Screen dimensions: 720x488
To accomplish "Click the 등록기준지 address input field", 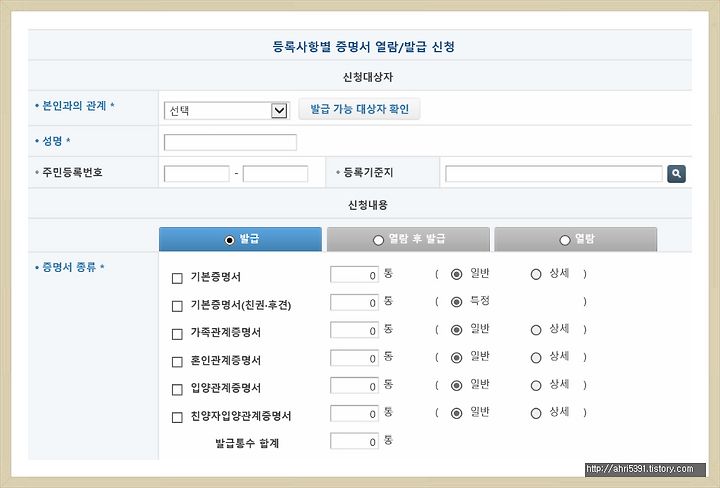I will (554, 174).
